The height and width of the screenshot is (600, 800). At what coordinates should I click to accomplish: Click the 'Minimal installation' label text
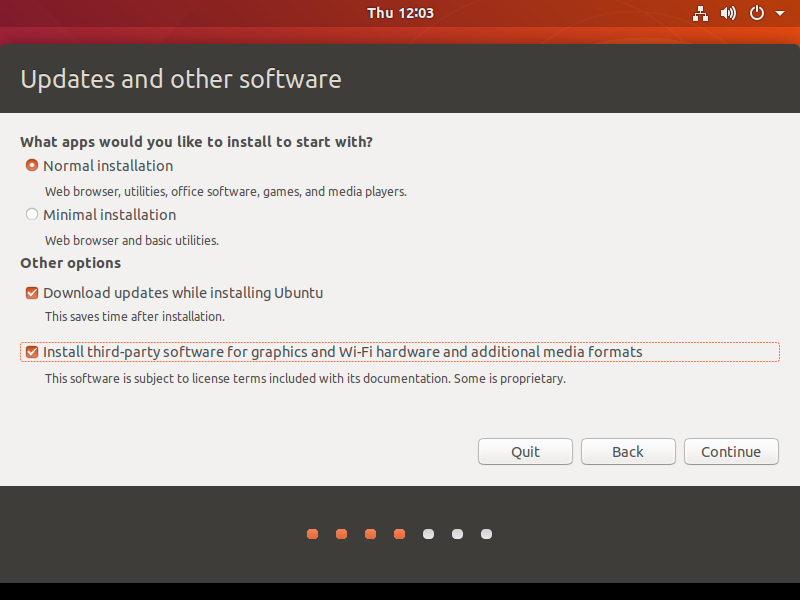[x=110, y=215]
